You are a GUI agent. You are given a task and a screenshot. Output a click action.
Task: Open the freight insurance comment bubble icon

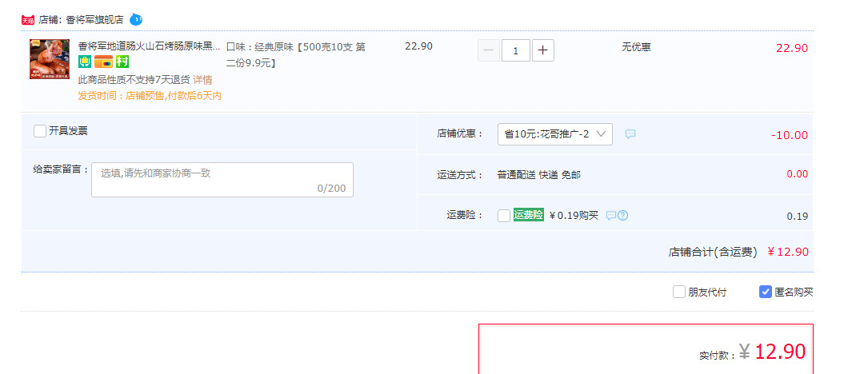(x=611, y=216)
